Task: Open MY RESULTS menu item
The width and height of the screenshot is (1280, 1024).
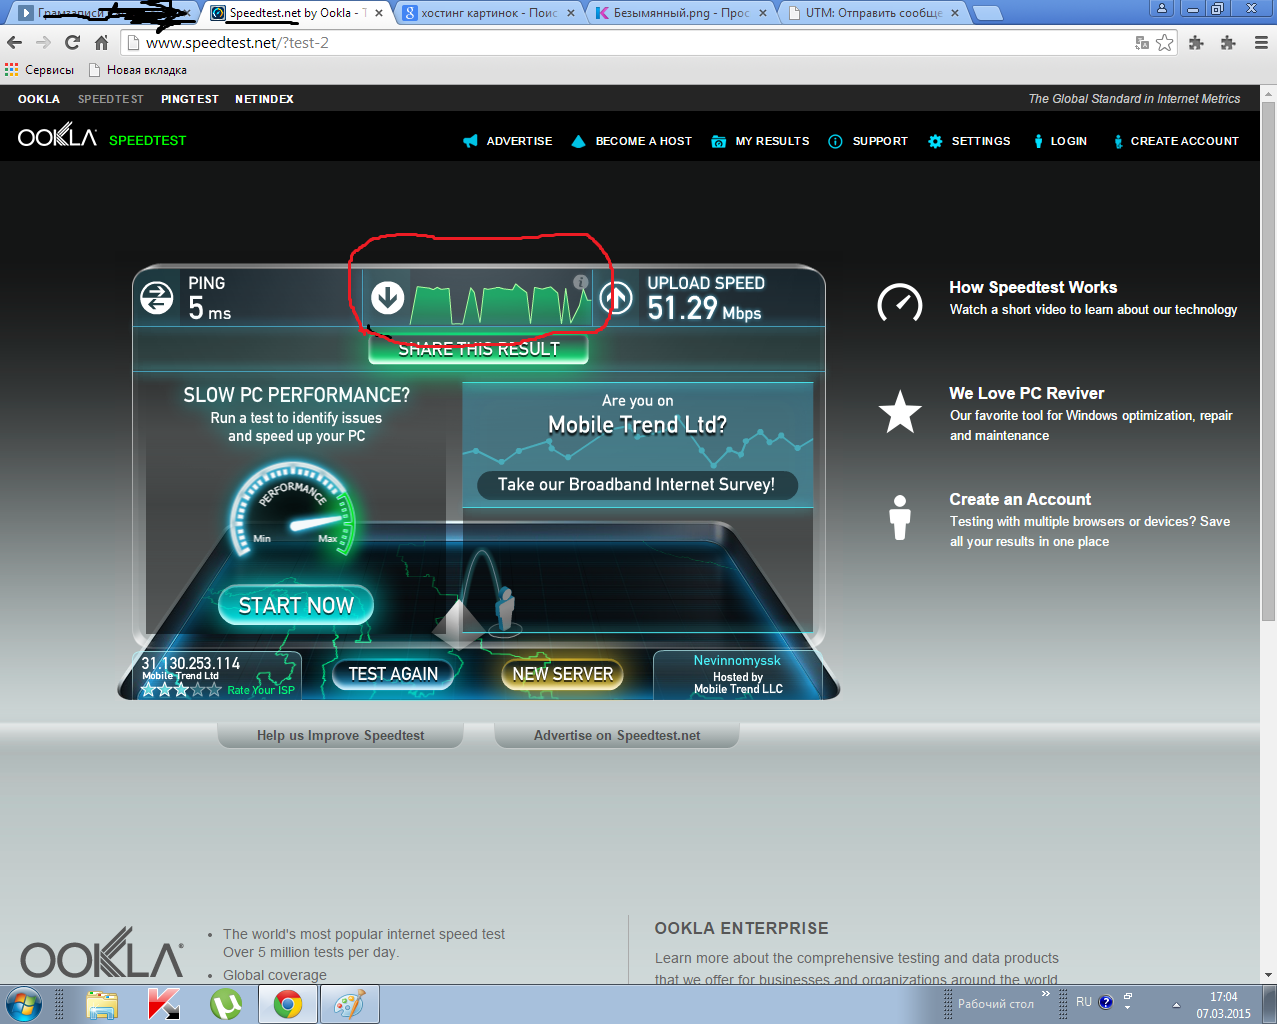Action: coord(760,141)
